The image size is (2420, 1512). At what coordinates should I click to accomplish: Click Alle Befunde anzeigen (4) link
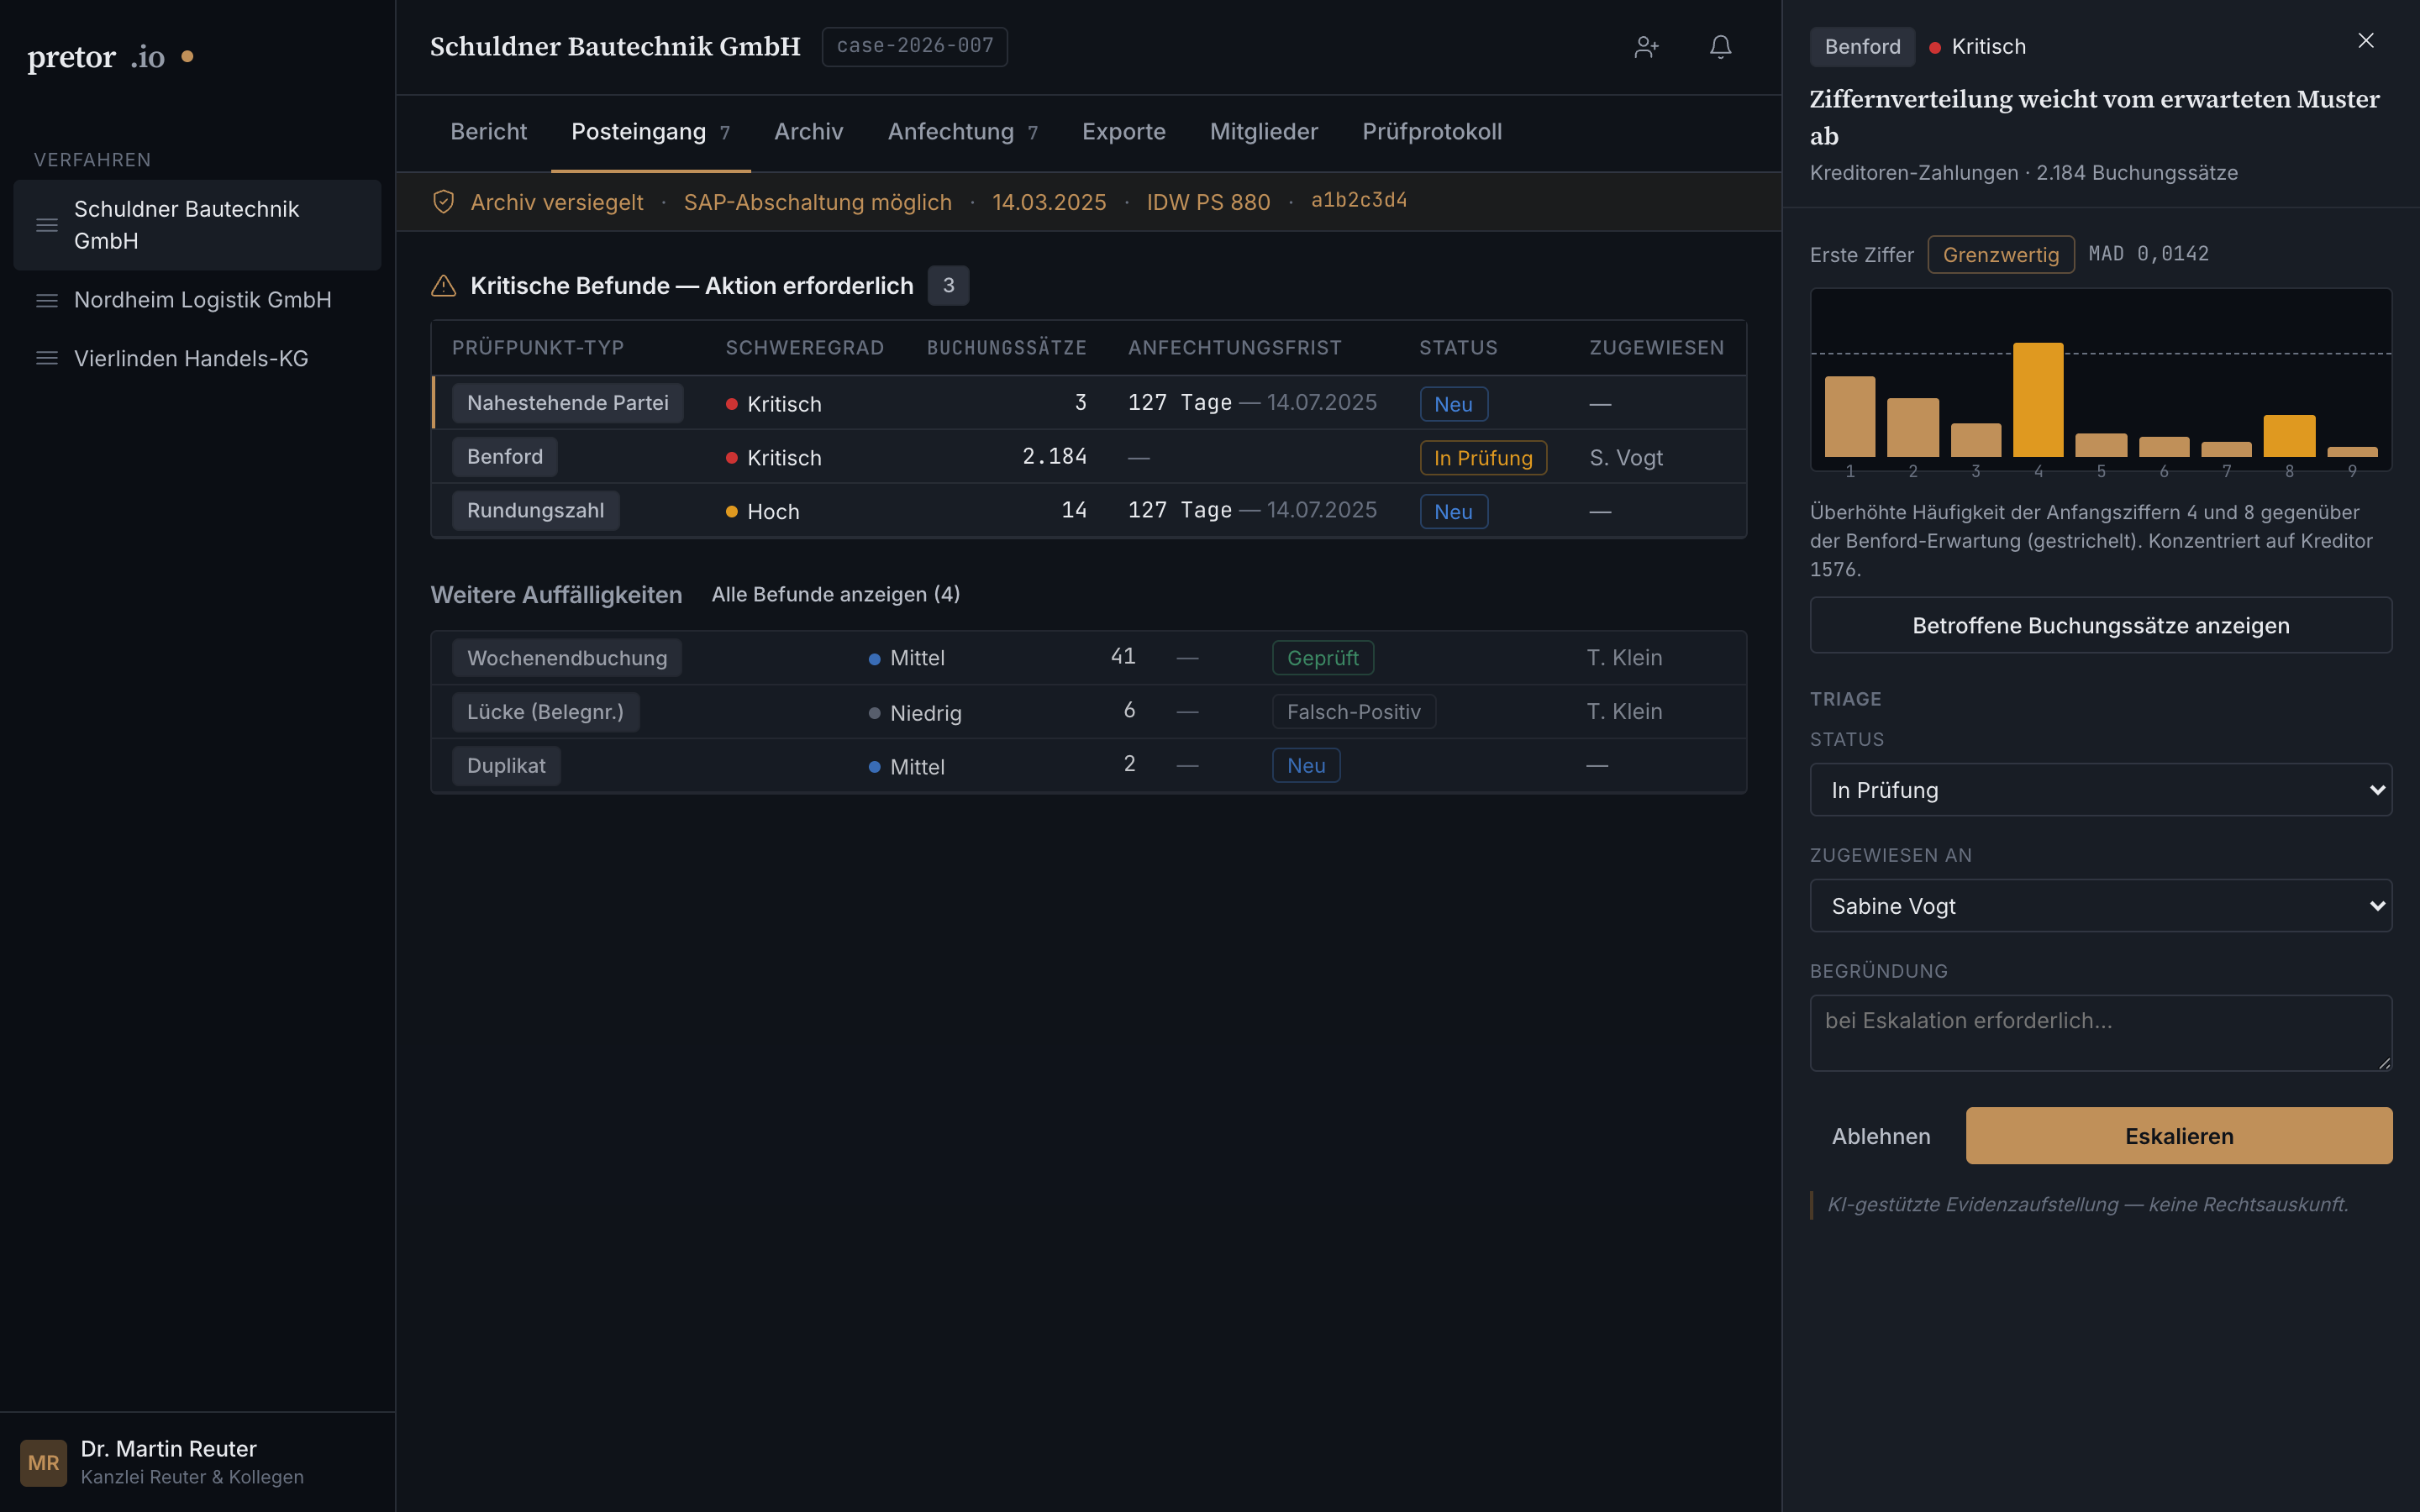coord(835,594)
